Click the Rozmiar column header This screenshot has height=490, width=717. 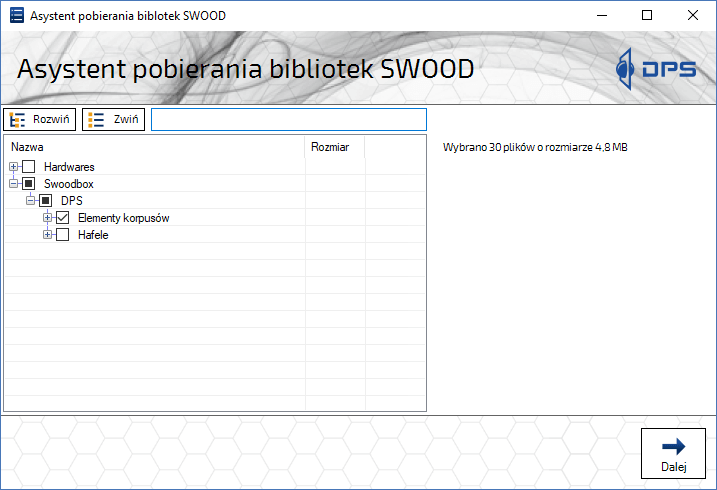pyautogui.click(x=335, y=147)
